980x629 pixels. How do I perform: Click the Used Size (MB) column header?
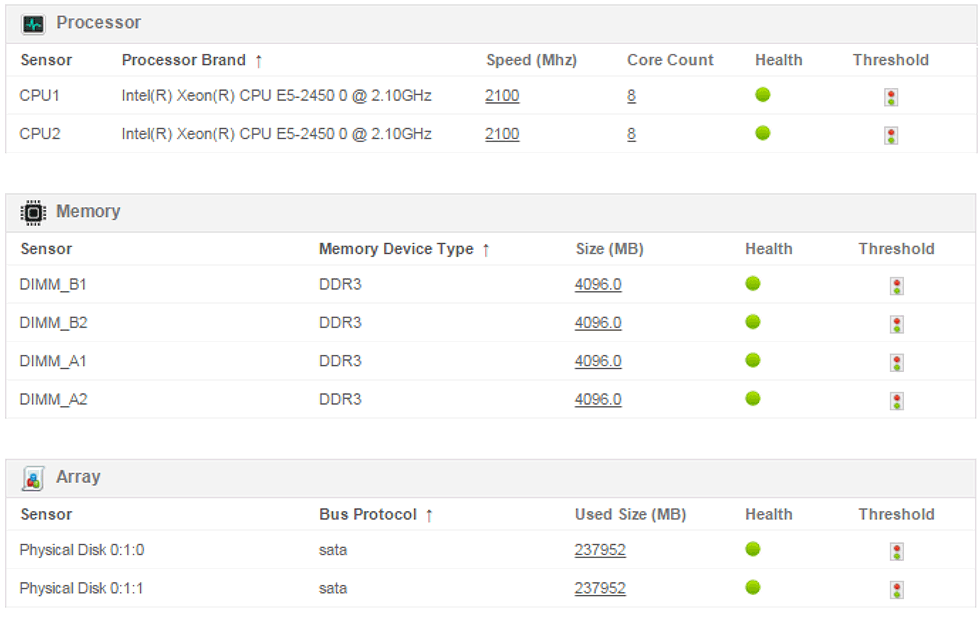pos(630,514)
